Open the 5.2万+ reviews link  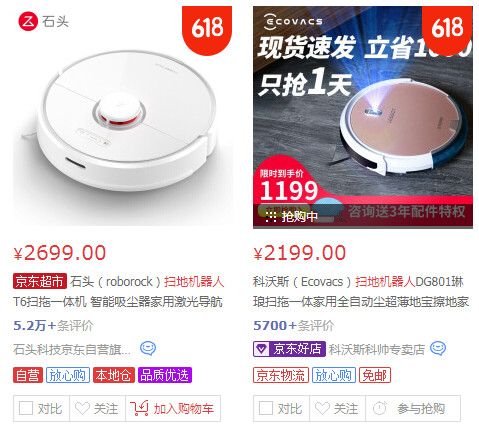[x=53, y=325]
